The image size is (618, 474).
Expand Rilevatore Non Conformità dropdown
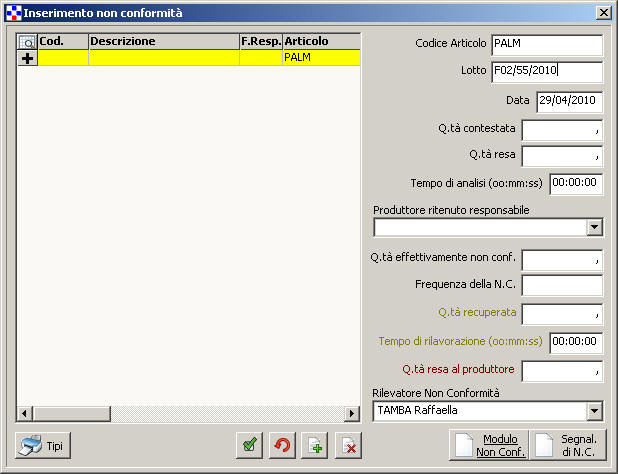(x=595, y=411)
